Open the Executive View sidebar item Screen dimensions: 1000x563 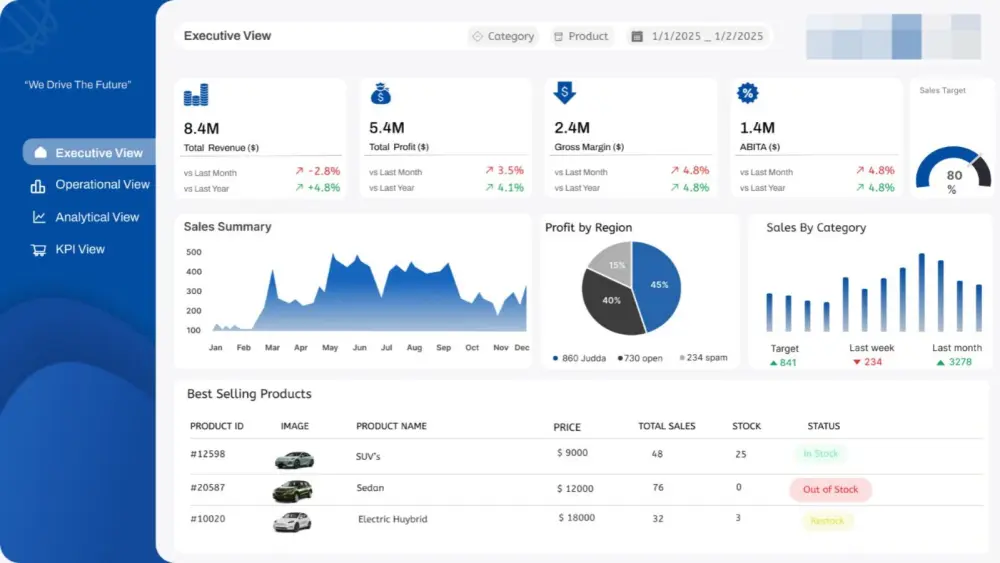pyautogui.click(x=89, y=152)
